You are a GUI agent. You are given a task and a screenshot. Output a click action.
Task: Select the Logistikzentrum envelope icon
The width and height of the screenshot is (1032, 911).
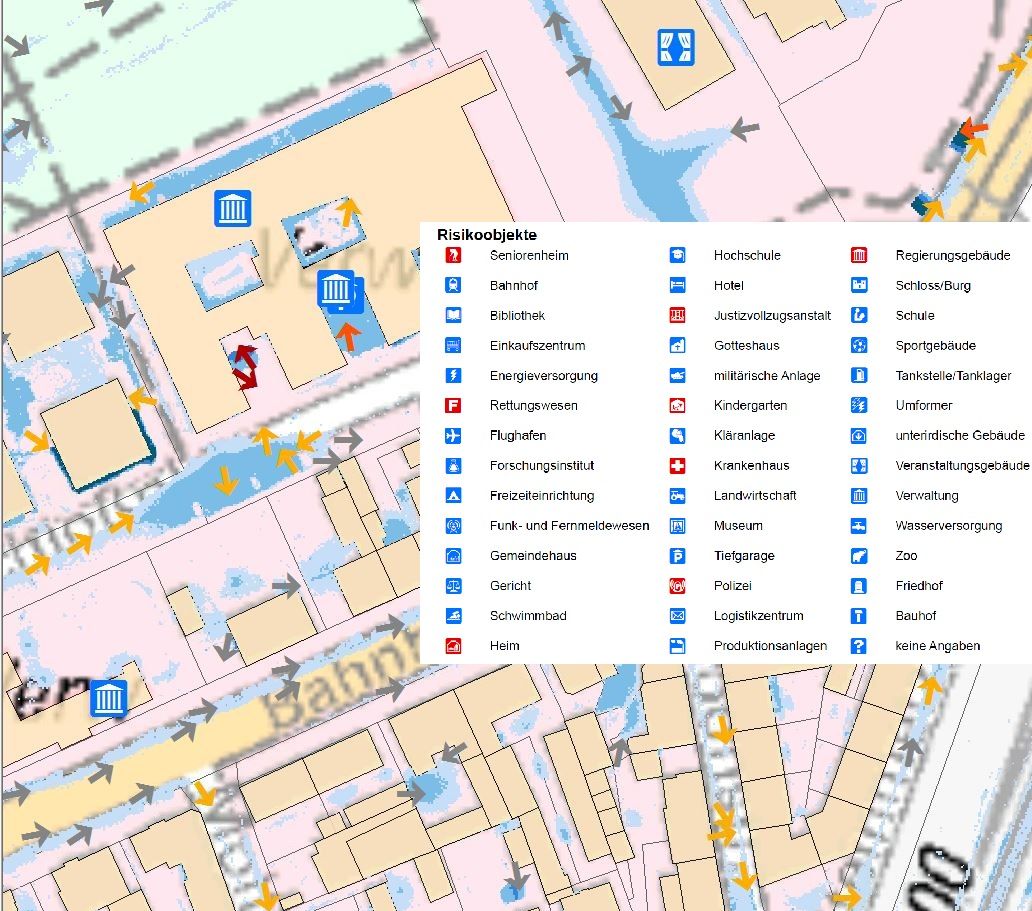(678, 616)
